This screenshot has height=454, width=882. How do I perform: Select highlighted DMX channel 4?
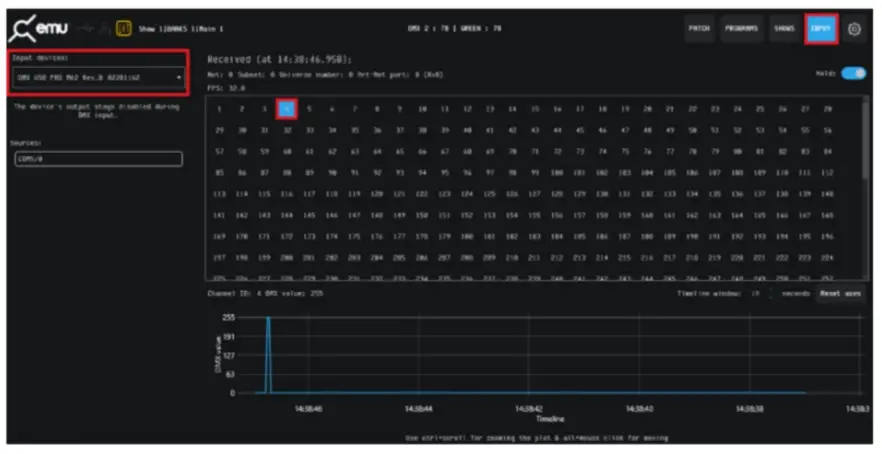(x=286, y=109)
